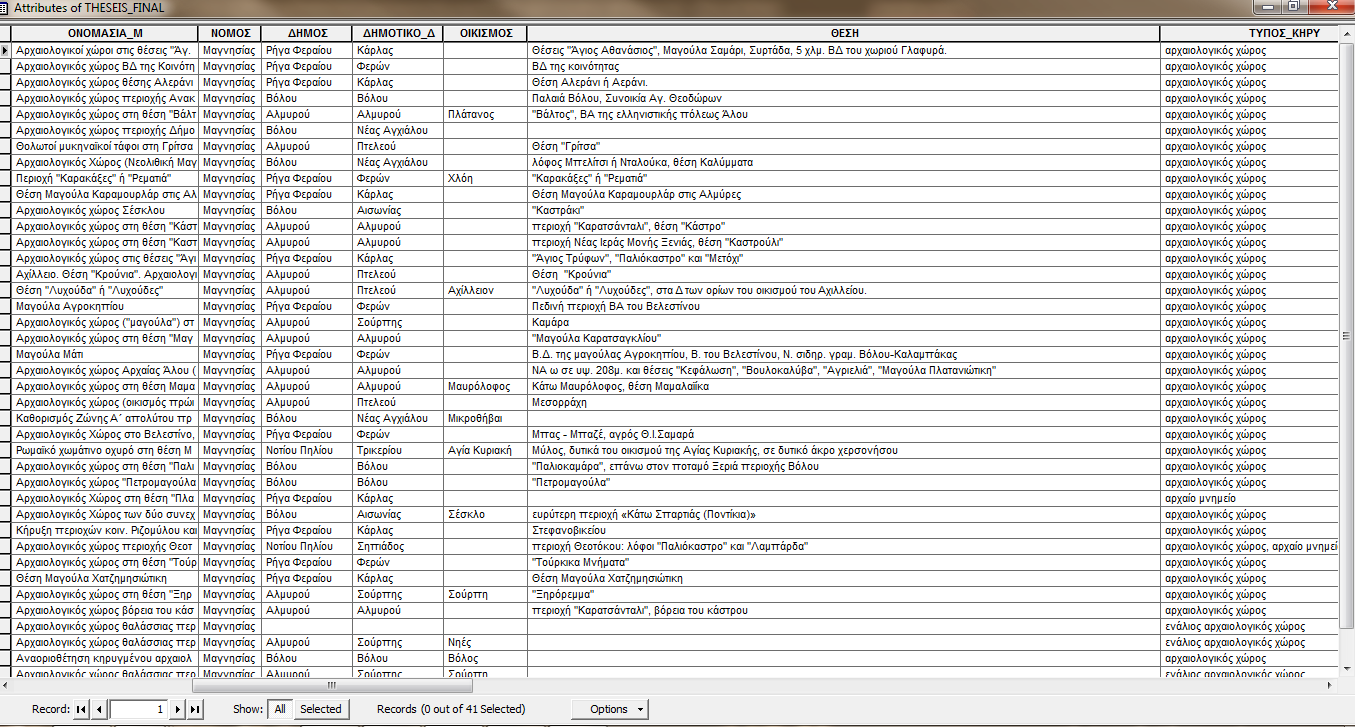Click the Σηπιάδος cell

click(x=398, y=546)
